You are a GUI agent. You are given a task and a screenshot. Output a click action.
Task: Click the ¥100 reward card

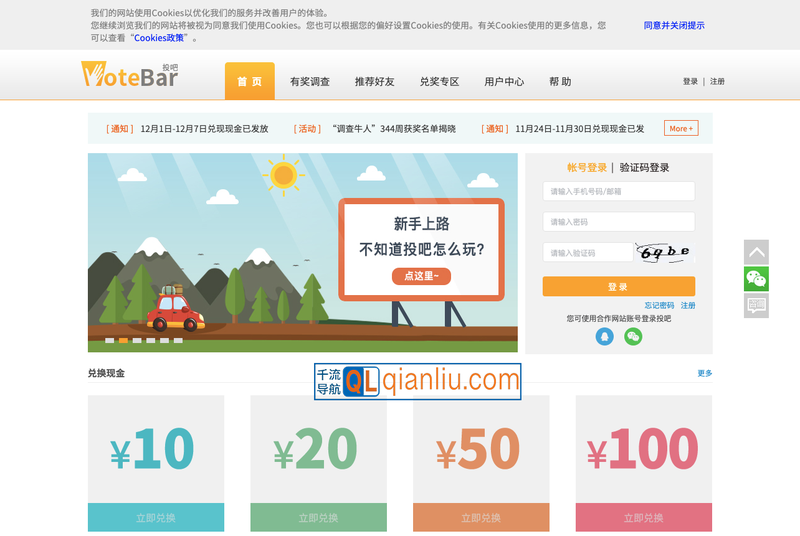[644, 449]
